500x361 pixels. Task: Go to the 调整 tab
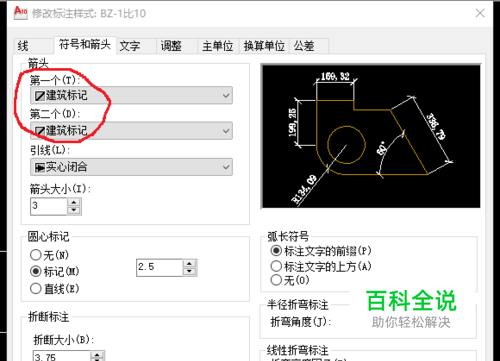tap(177, 46)
